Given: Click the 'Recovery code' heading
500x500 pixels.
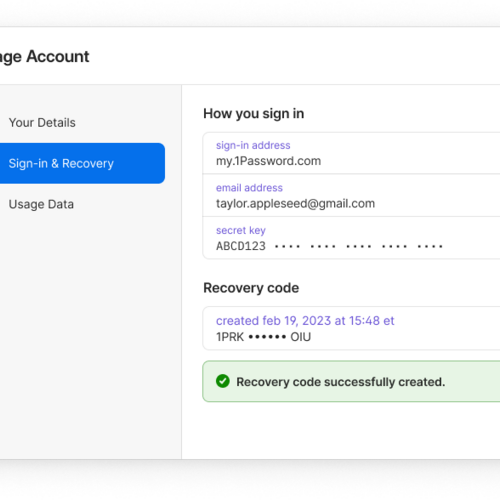Looking at the screenshot, I should (x=251, y=288).
